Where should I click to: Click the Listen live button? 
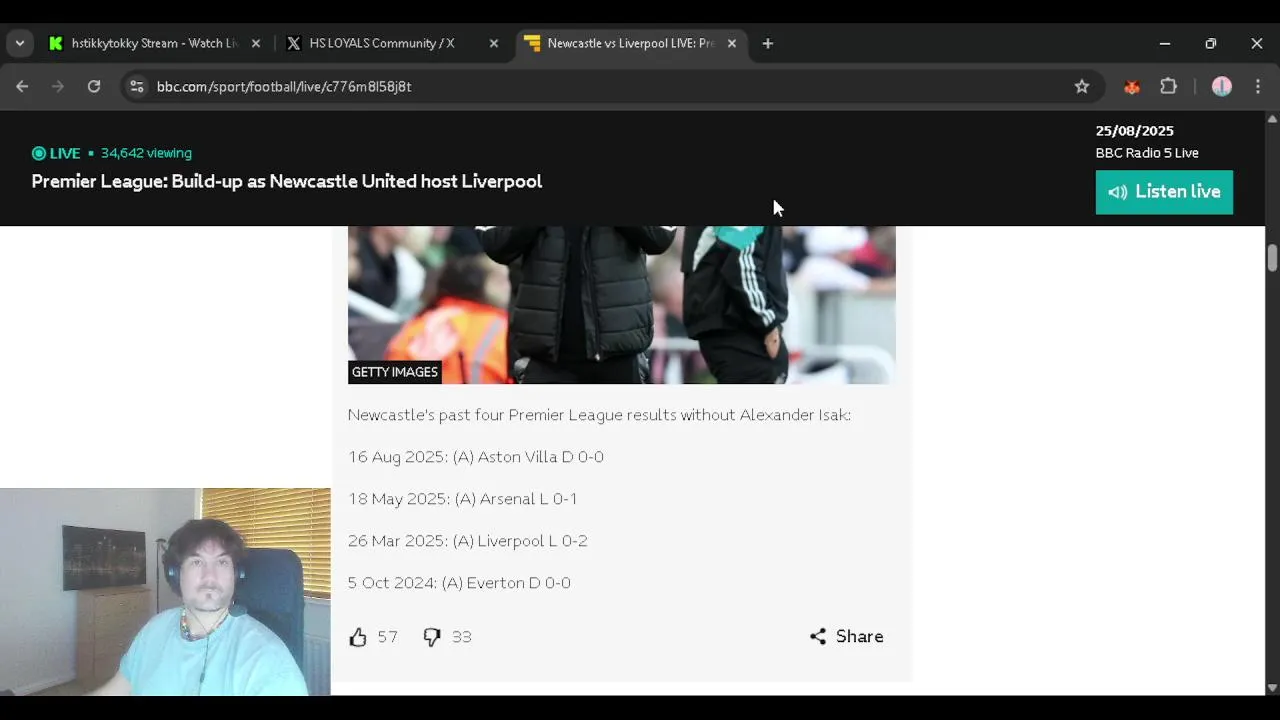(1164, 192)
